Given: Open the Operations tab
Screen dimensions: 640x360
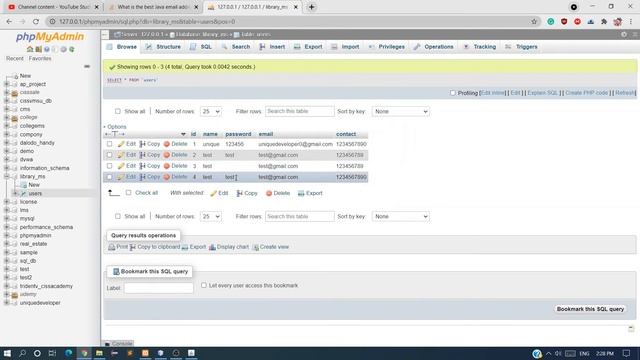Looking at the screenshot, I should coord(433,47).
